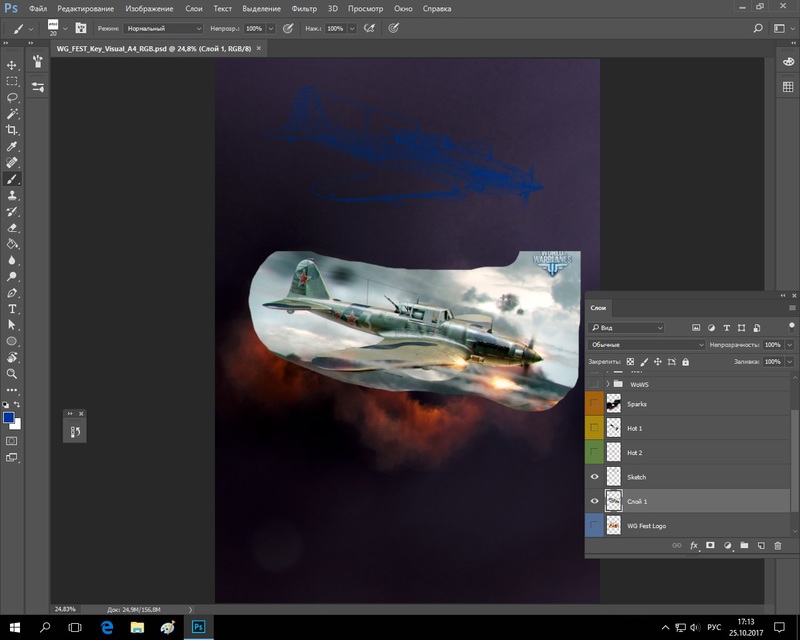Image resolution: width=800 pixels, height=640 pixels.
Task: Open the workspace switcher button
Action: 780,29
